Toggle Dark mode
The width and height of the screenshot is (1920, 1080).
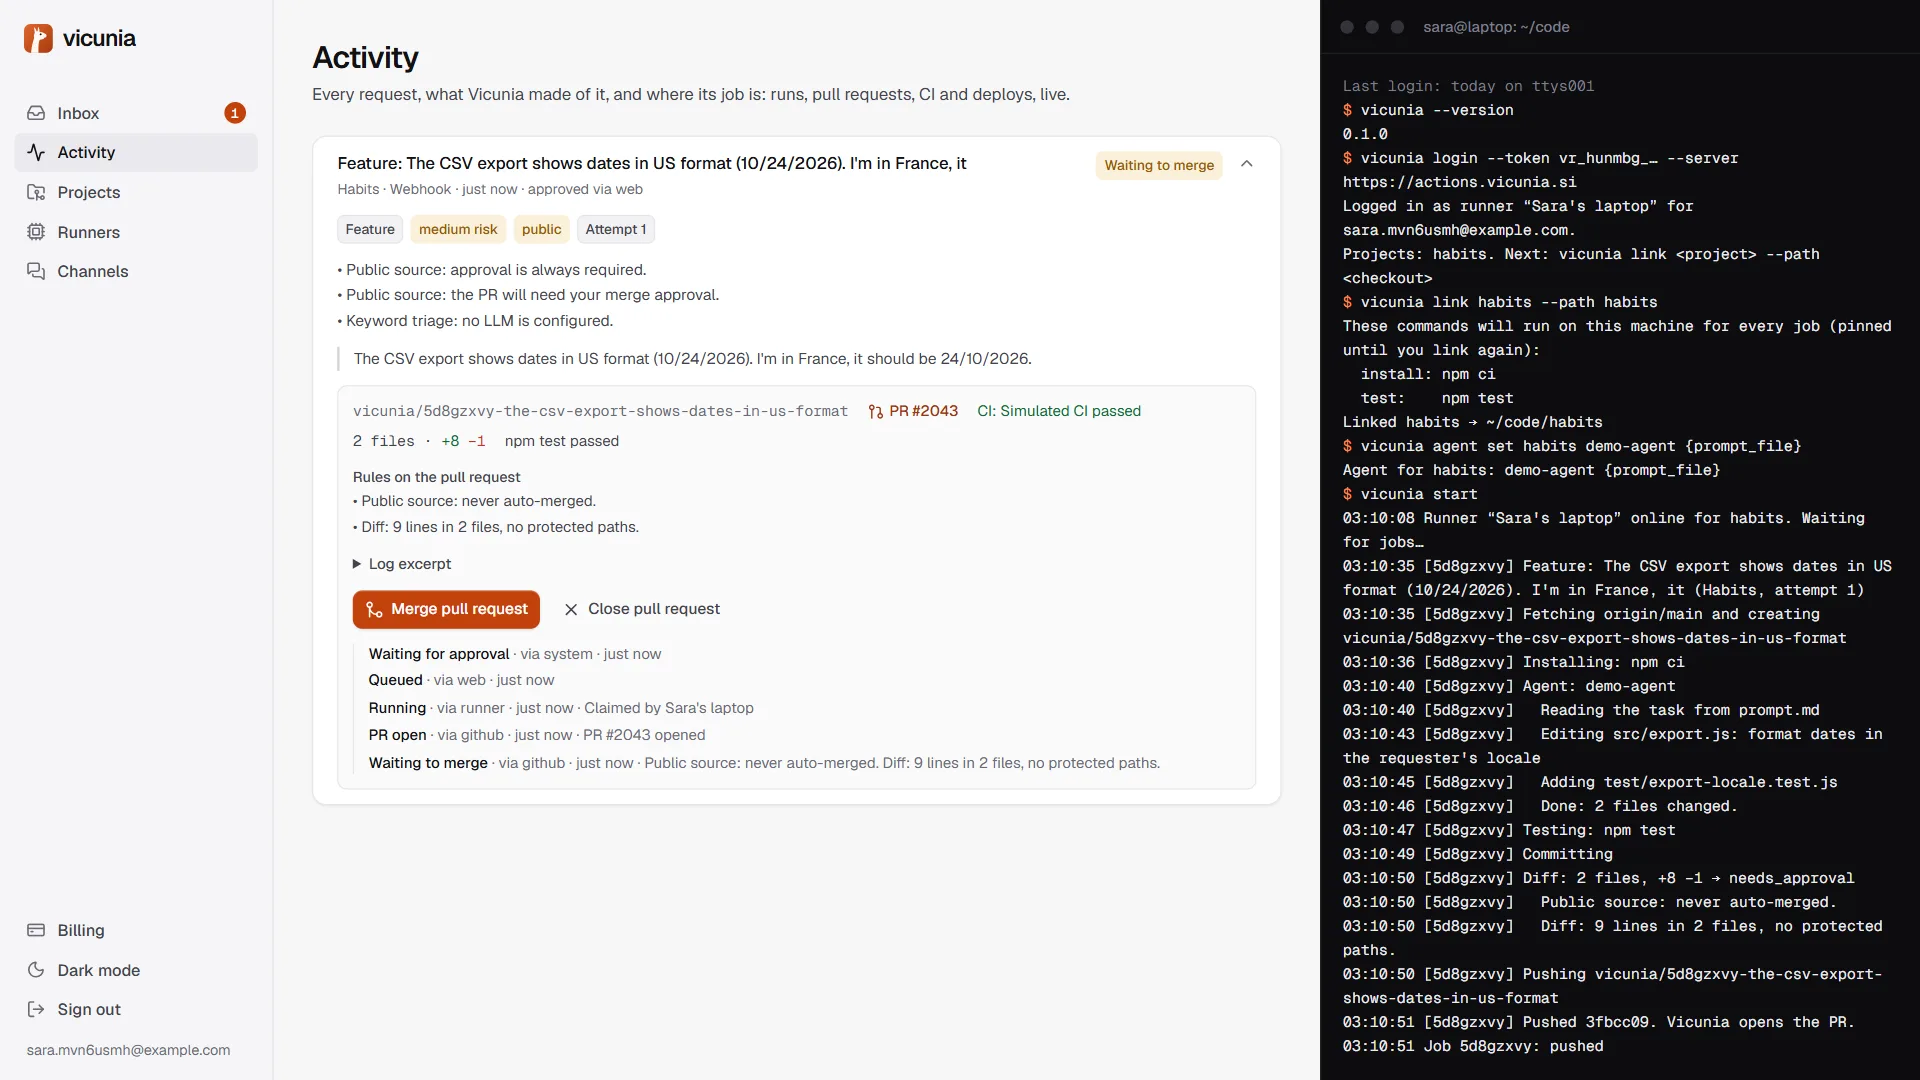(136, 970)
